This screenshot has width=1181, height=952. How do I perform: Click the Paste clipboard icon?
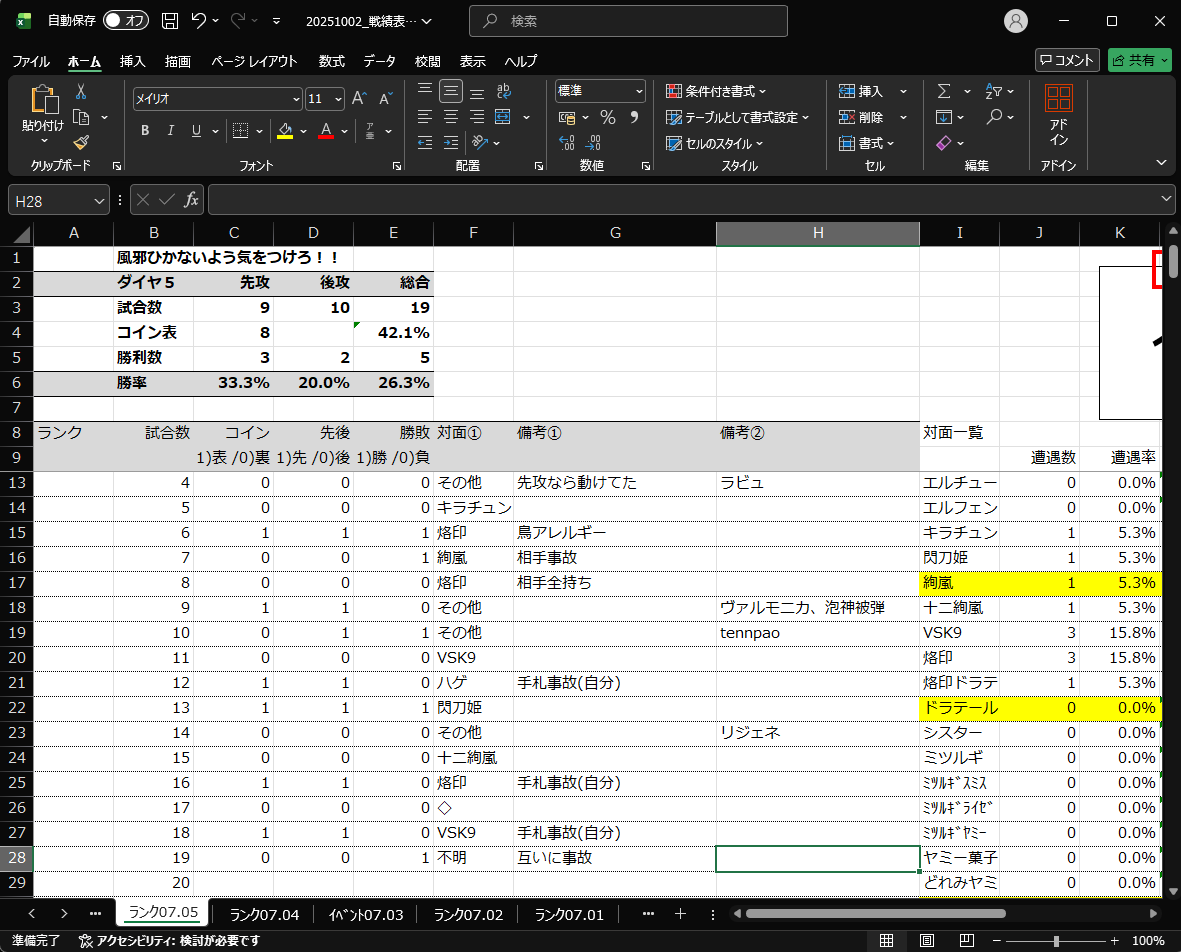[x=44, y=99]
